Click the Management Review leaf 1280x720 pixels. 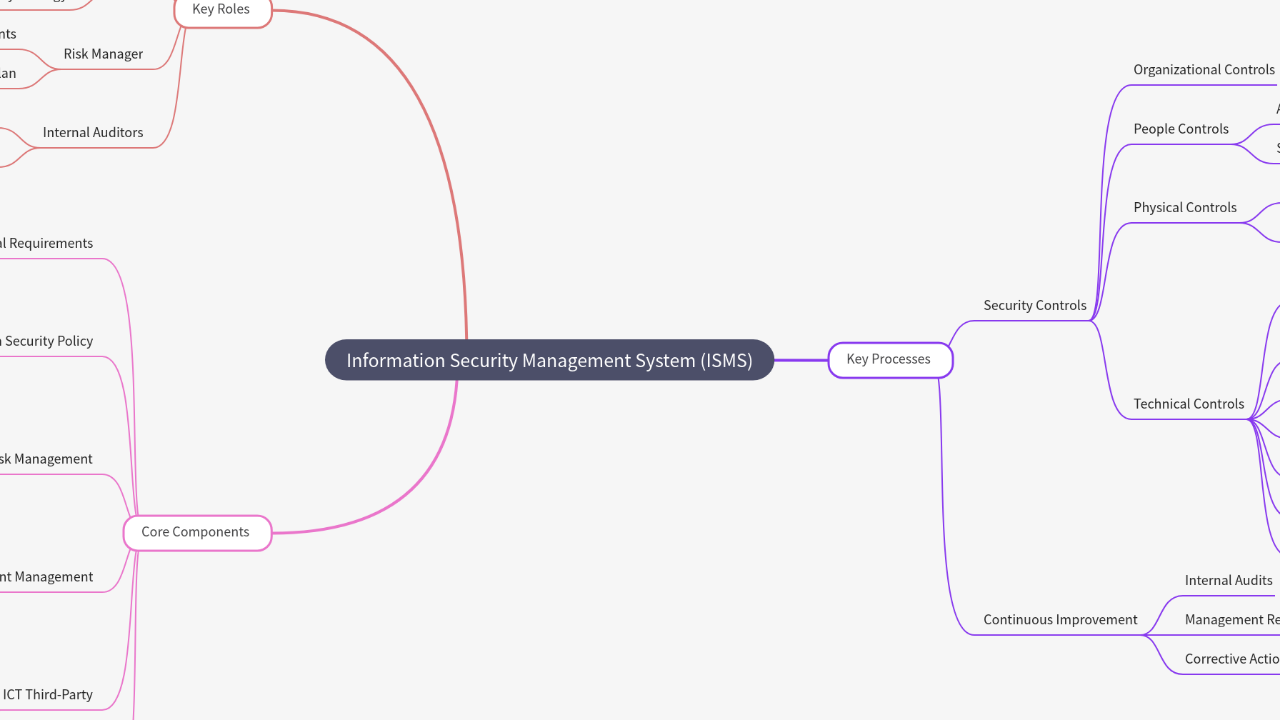pos(1232,619)
